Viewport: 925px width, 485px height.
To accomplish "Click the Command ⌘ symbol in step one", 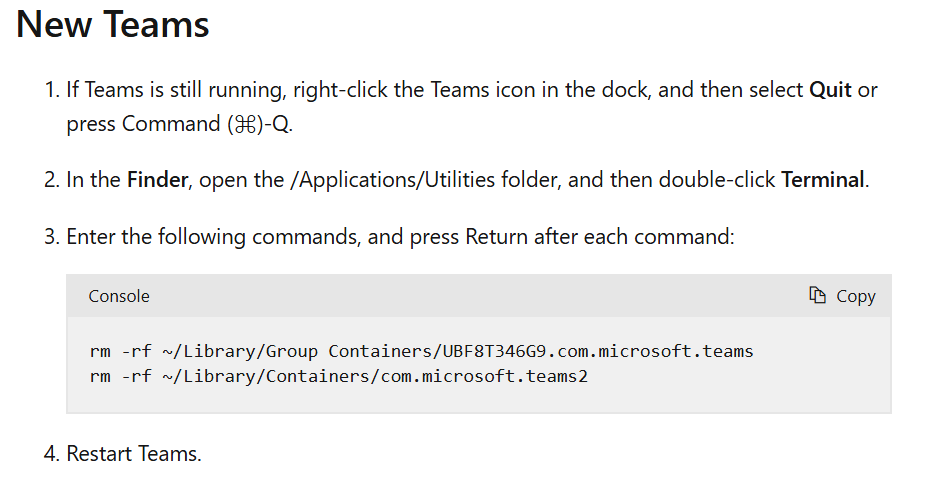I will point(245,124).
